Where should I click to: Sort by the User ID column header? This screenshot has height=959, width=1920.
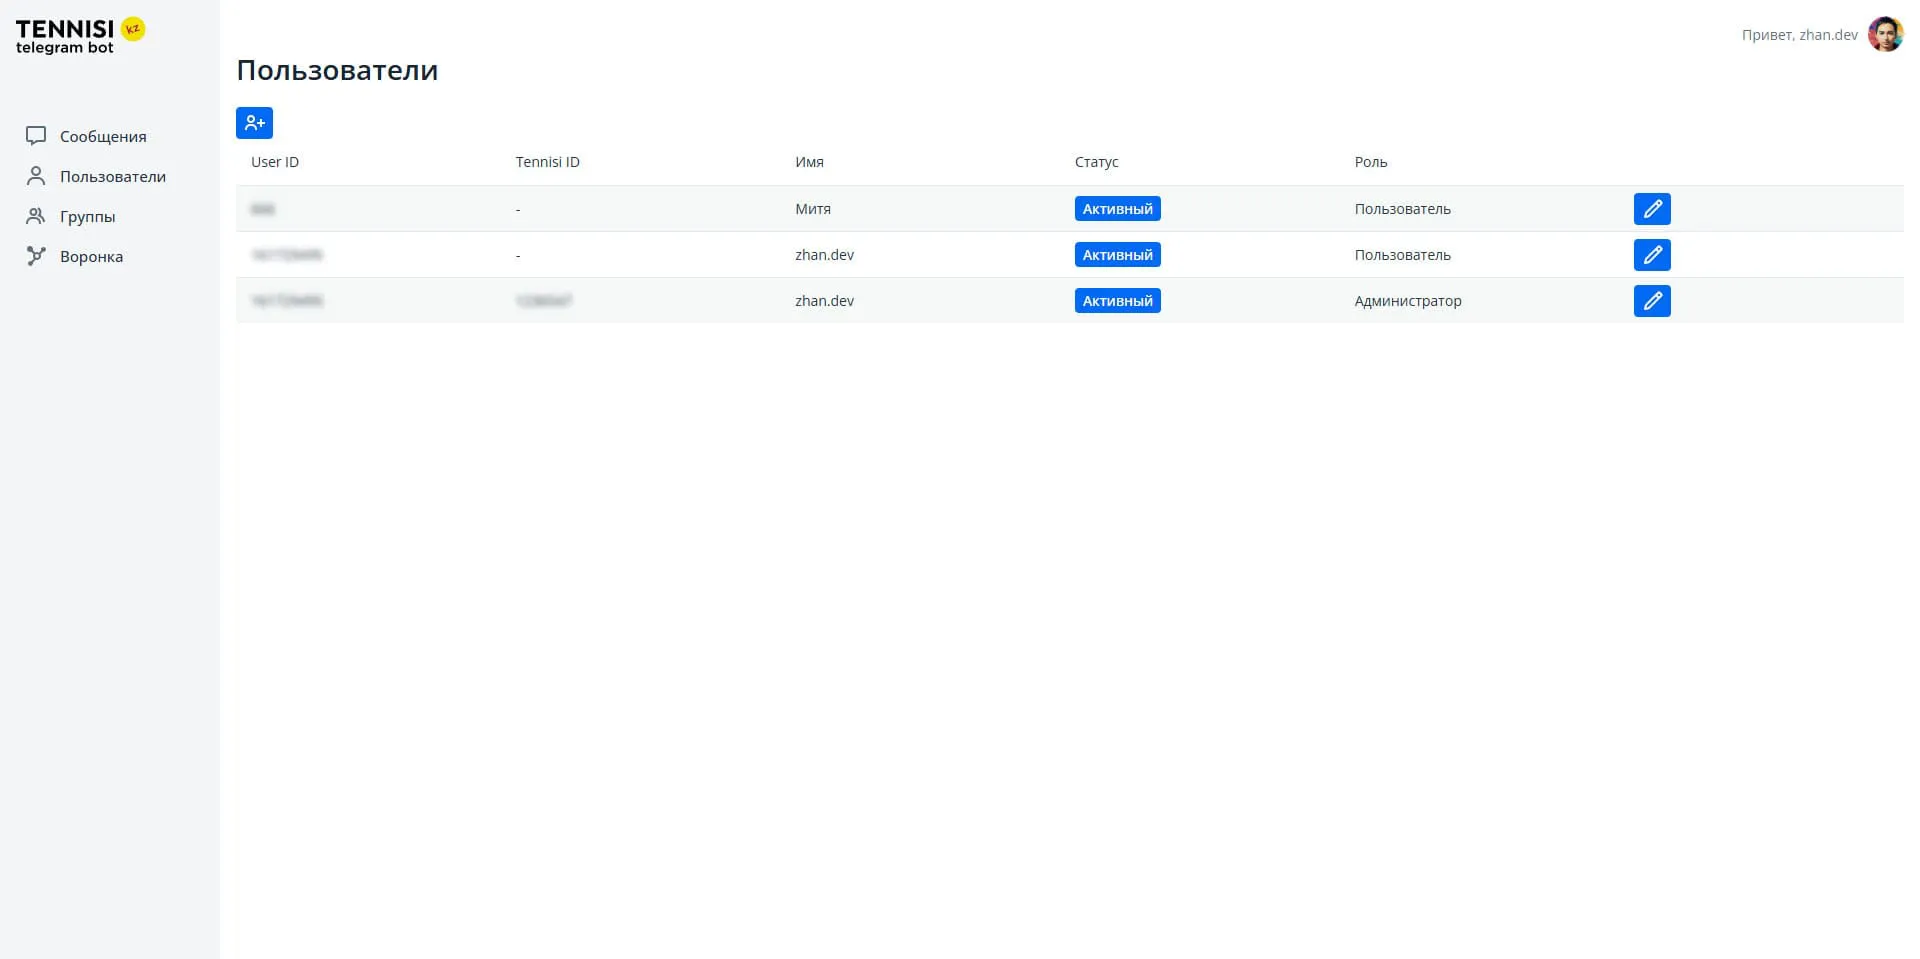click(275, 162)
